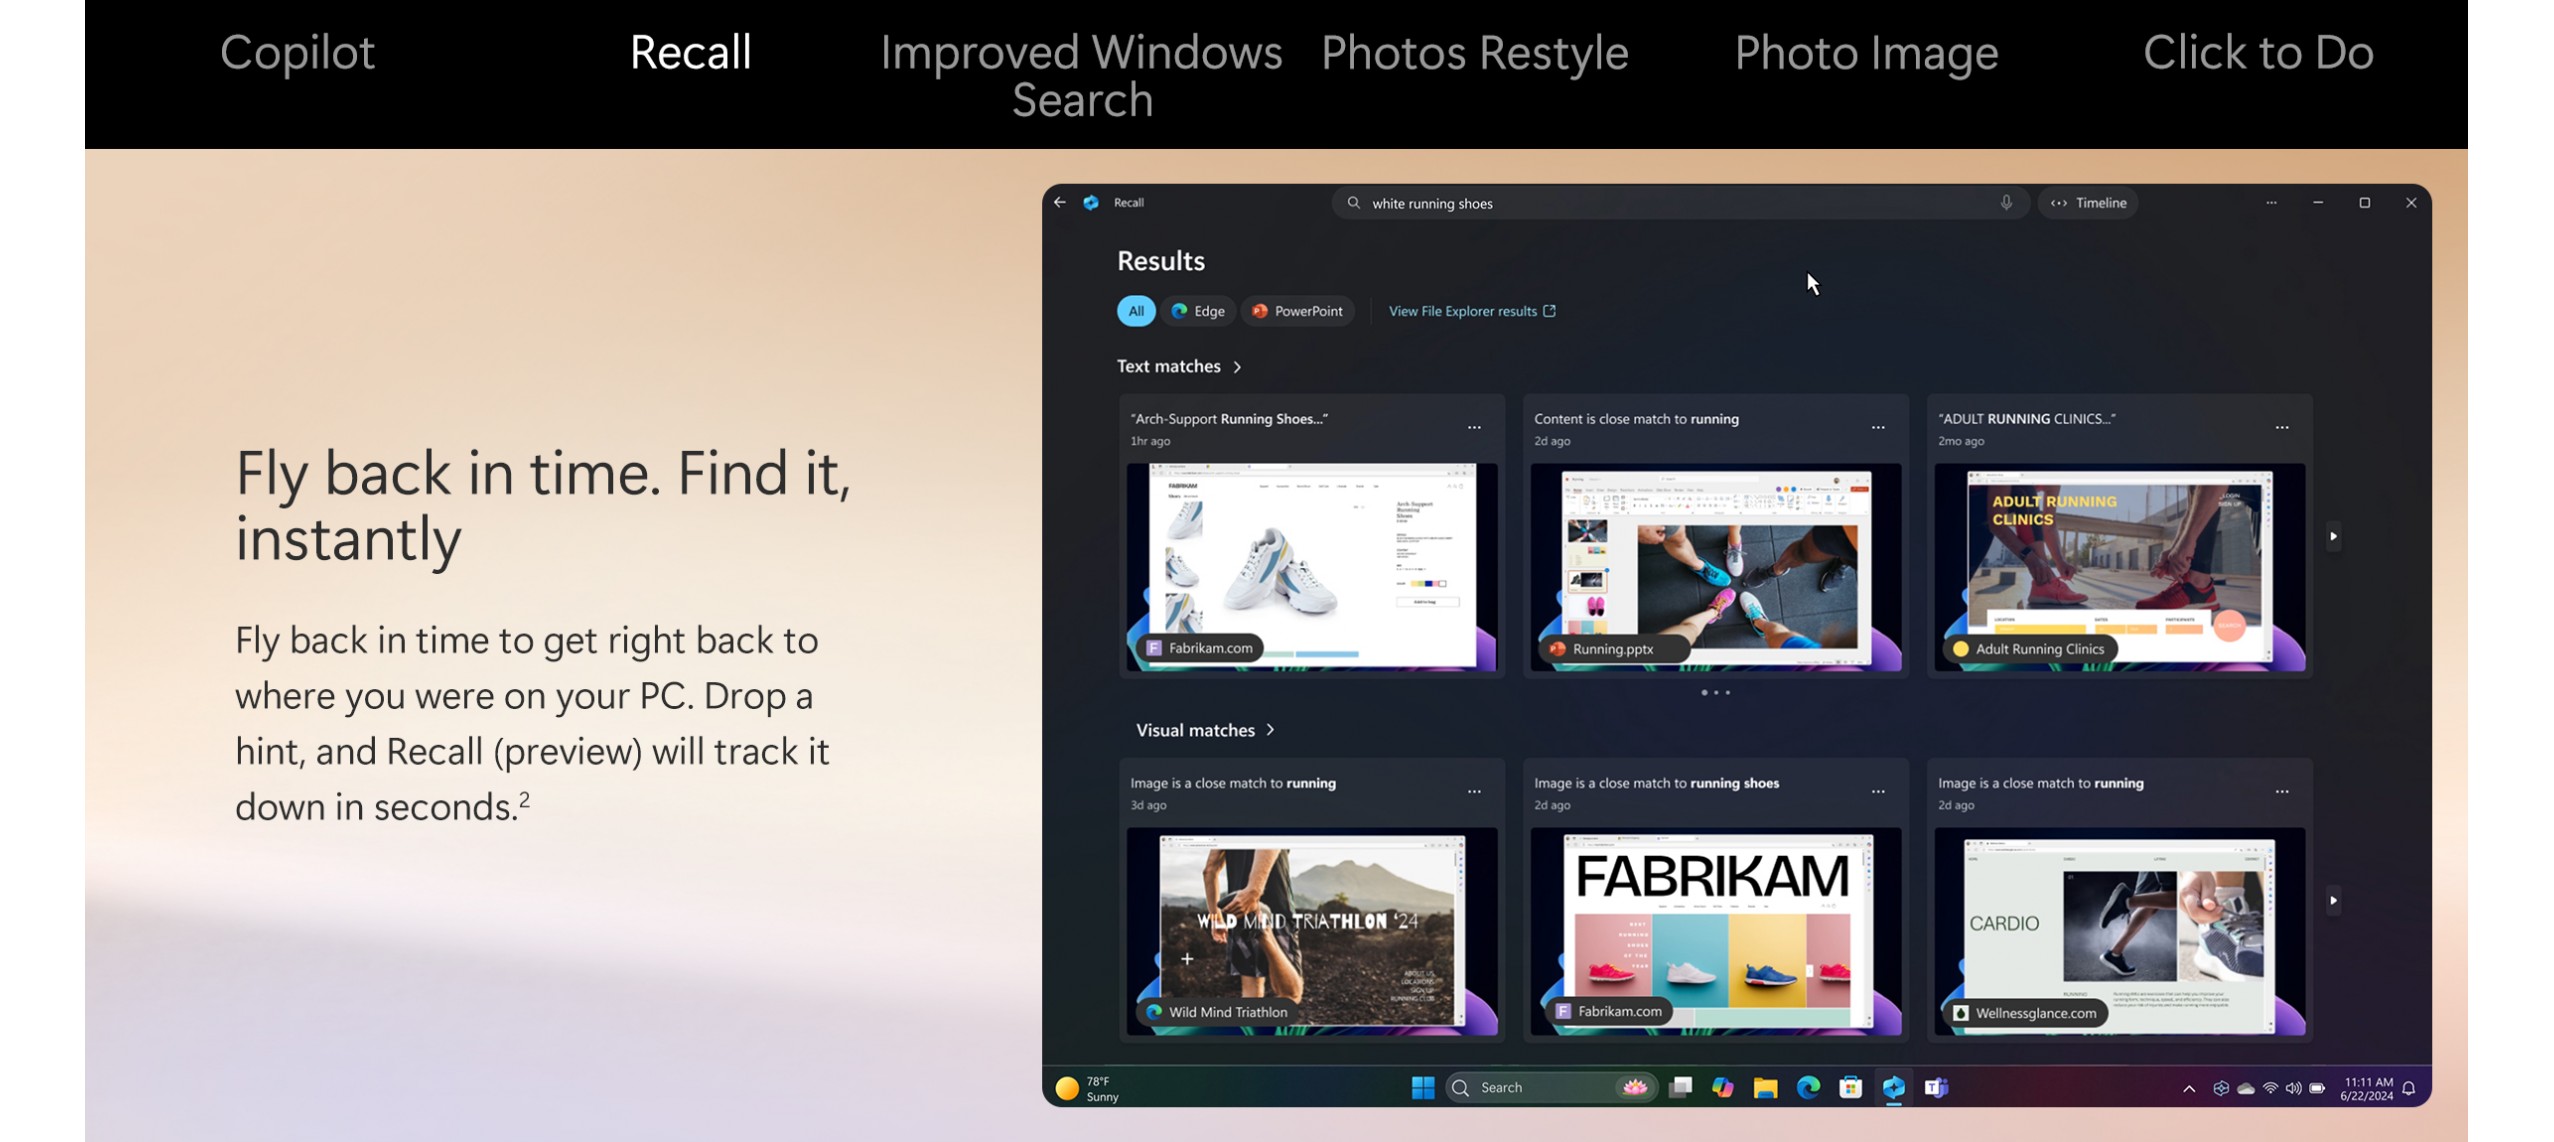The height and width of the screenshot is (1142, 2554).
Task: Open the Timeline view button
Action: click(2089, 203)
